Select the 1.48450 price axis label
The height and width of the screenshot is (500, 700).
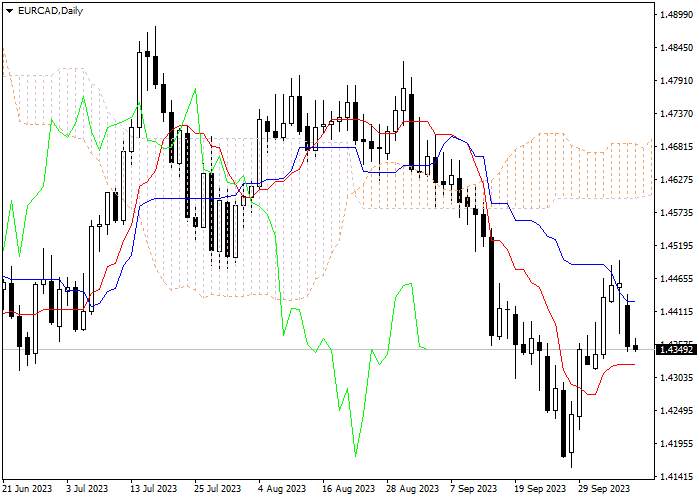tap(676, 48)
